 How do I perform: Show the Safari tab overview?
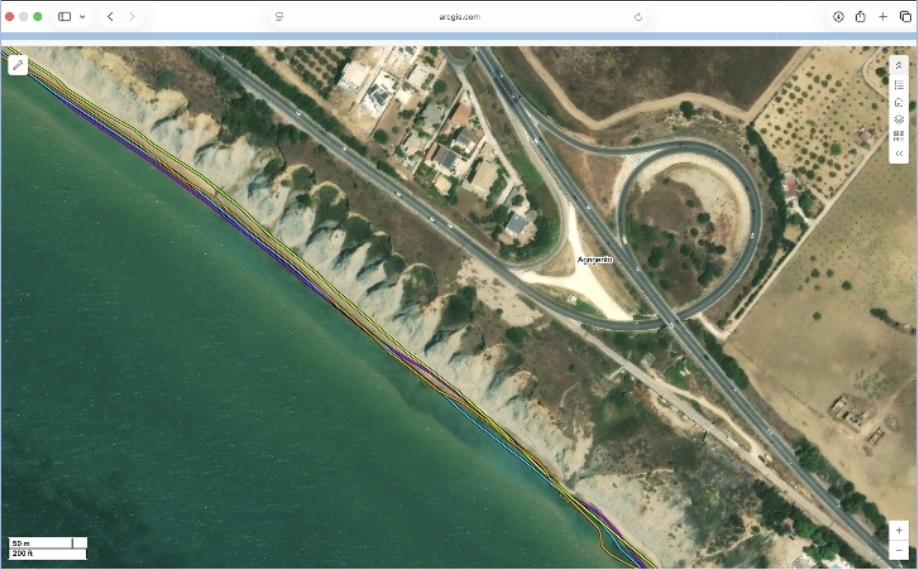[x=905, y=17]
